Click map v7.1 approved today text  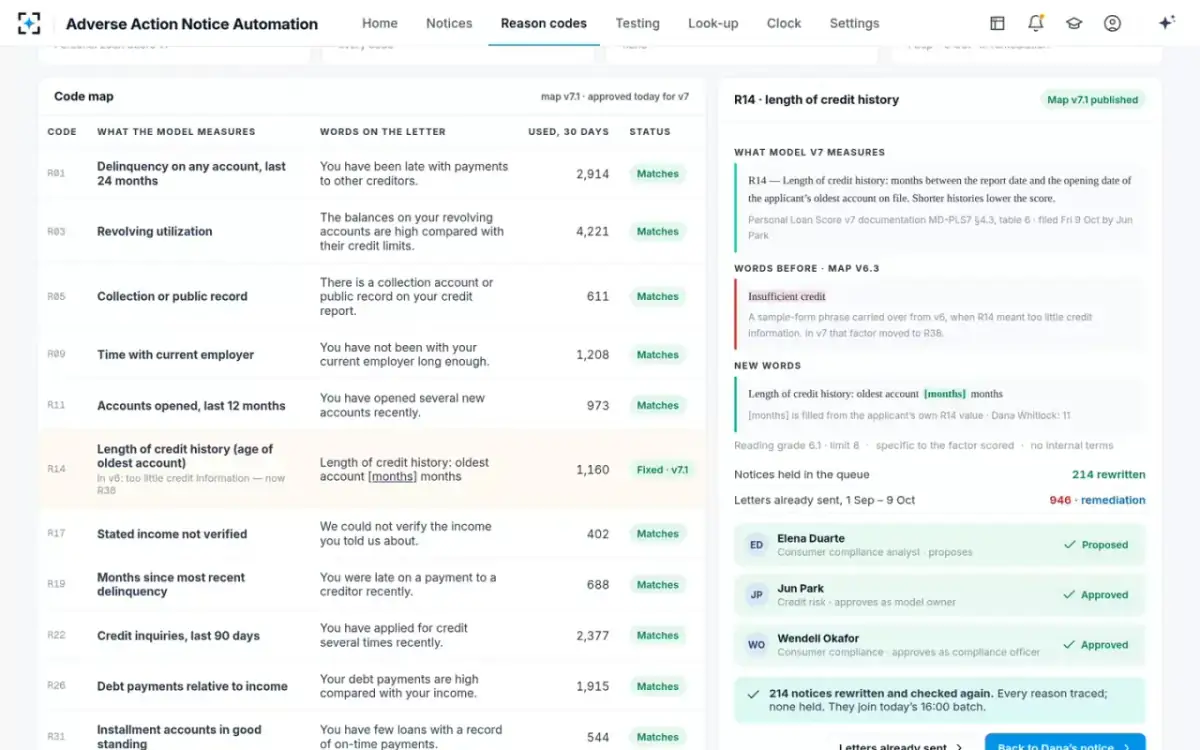[x=615, y=97]
